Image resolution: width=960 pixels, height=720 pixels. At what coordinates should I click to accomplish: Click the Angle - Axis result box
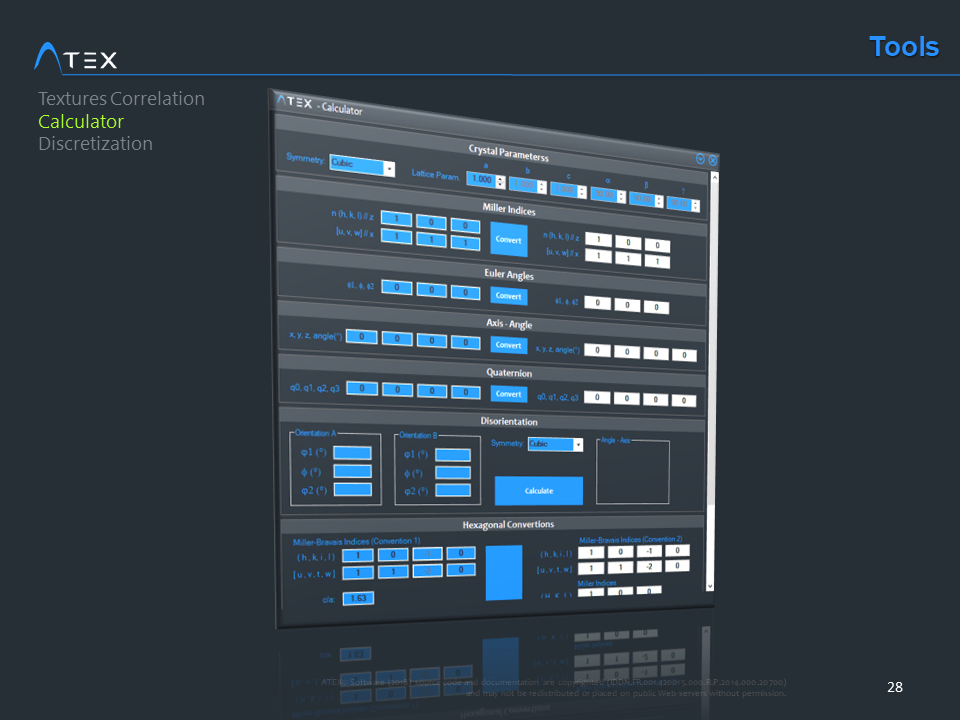tap(633, 472)
